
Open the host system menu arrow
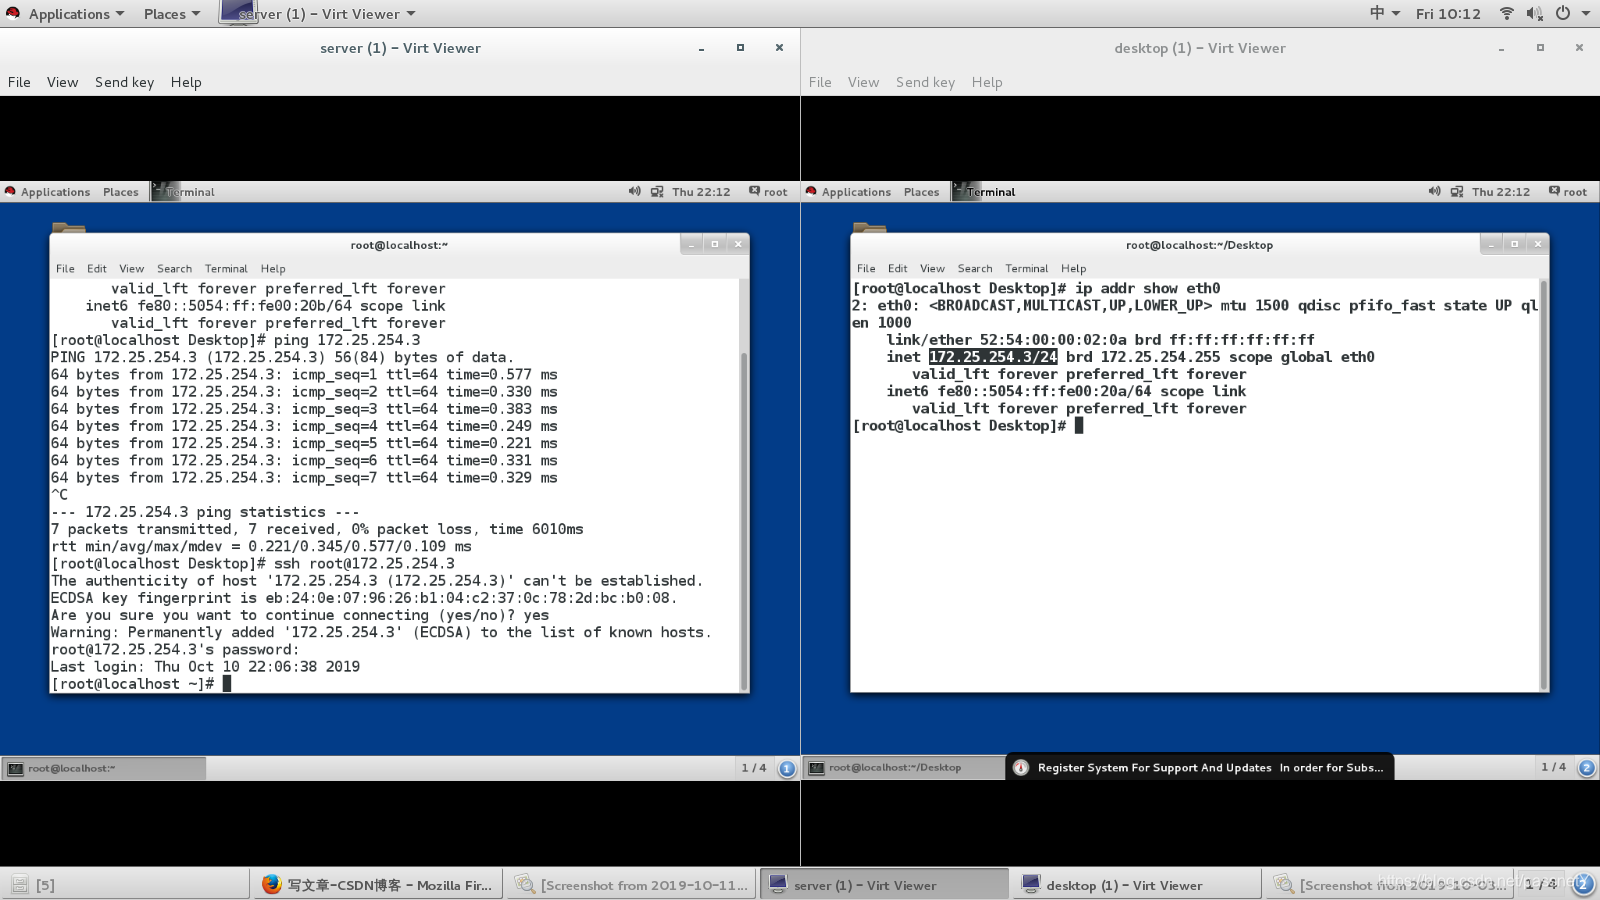click(1586, 13)
